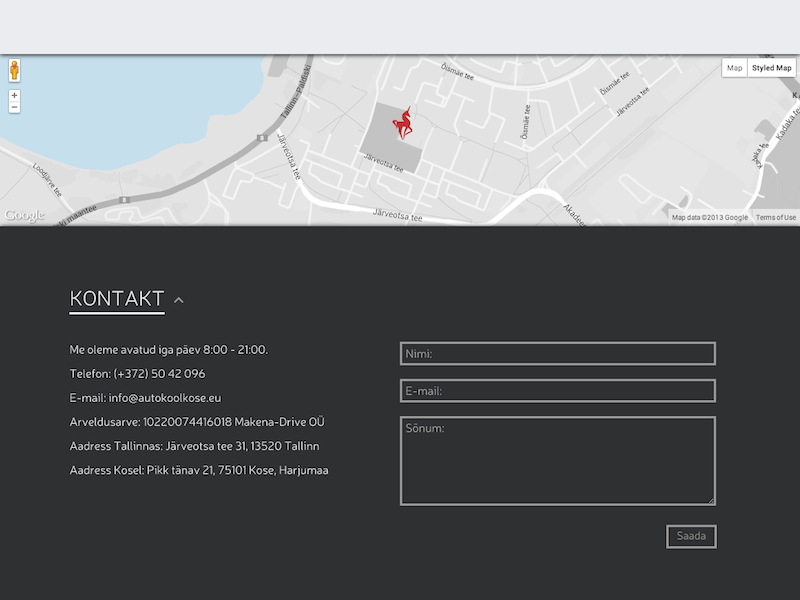Click inside the Nimi input field
The height and width of the screenshot is (600, 800).
(x=556, y=353)
